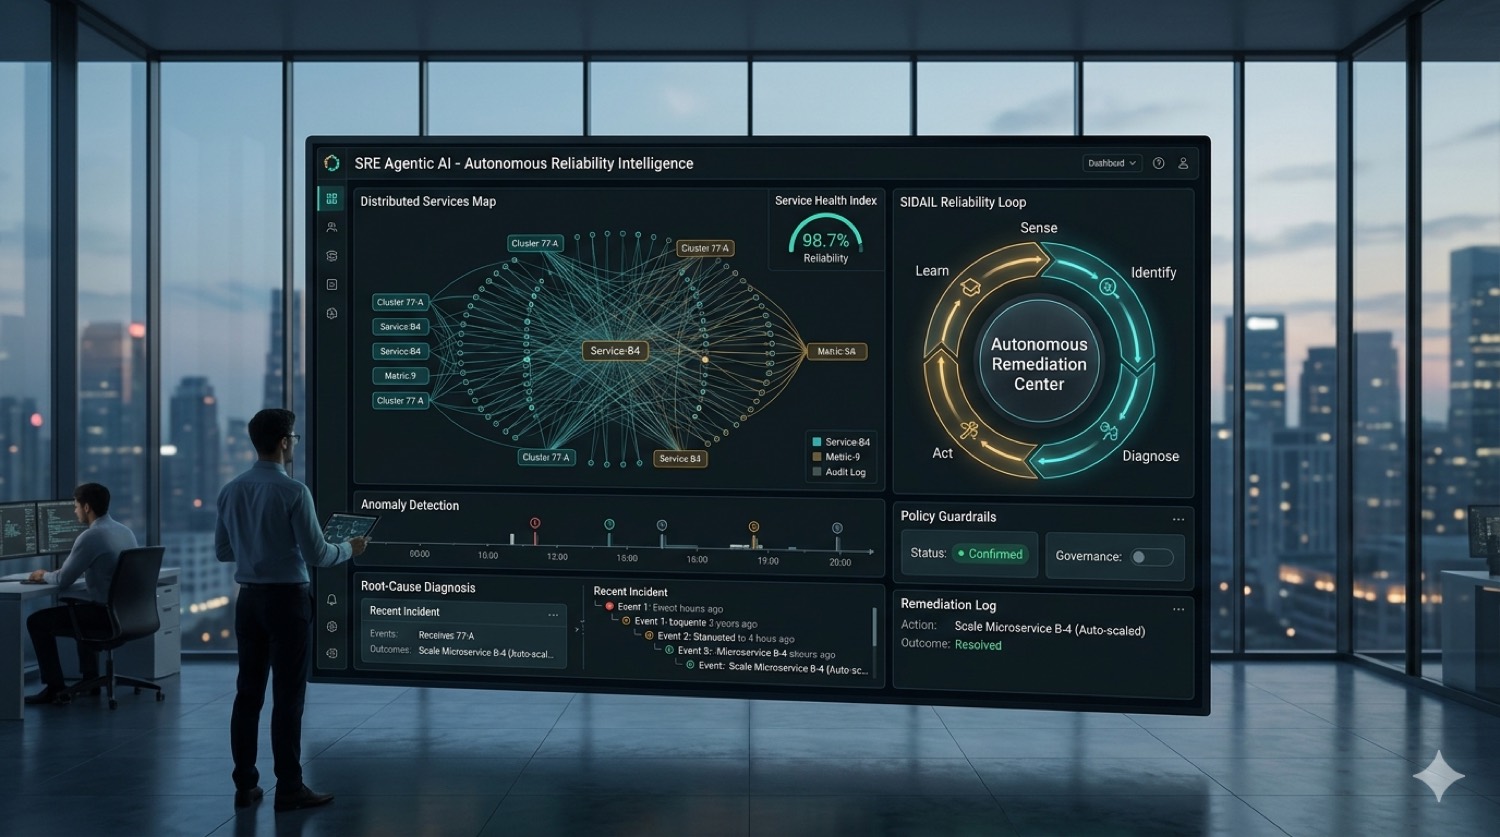The image size is (1500, 837).
Task: Click the fifth icon under the play-box
Action: [332, 313]
